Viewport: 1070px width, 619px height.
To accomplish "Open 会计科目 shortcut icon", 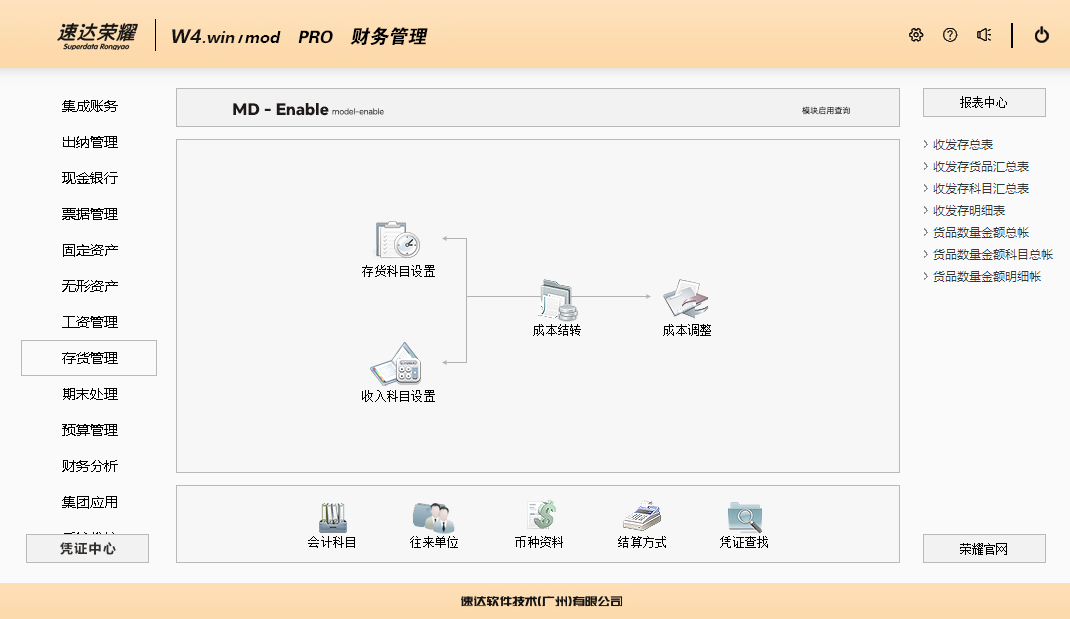I will 332,517.
